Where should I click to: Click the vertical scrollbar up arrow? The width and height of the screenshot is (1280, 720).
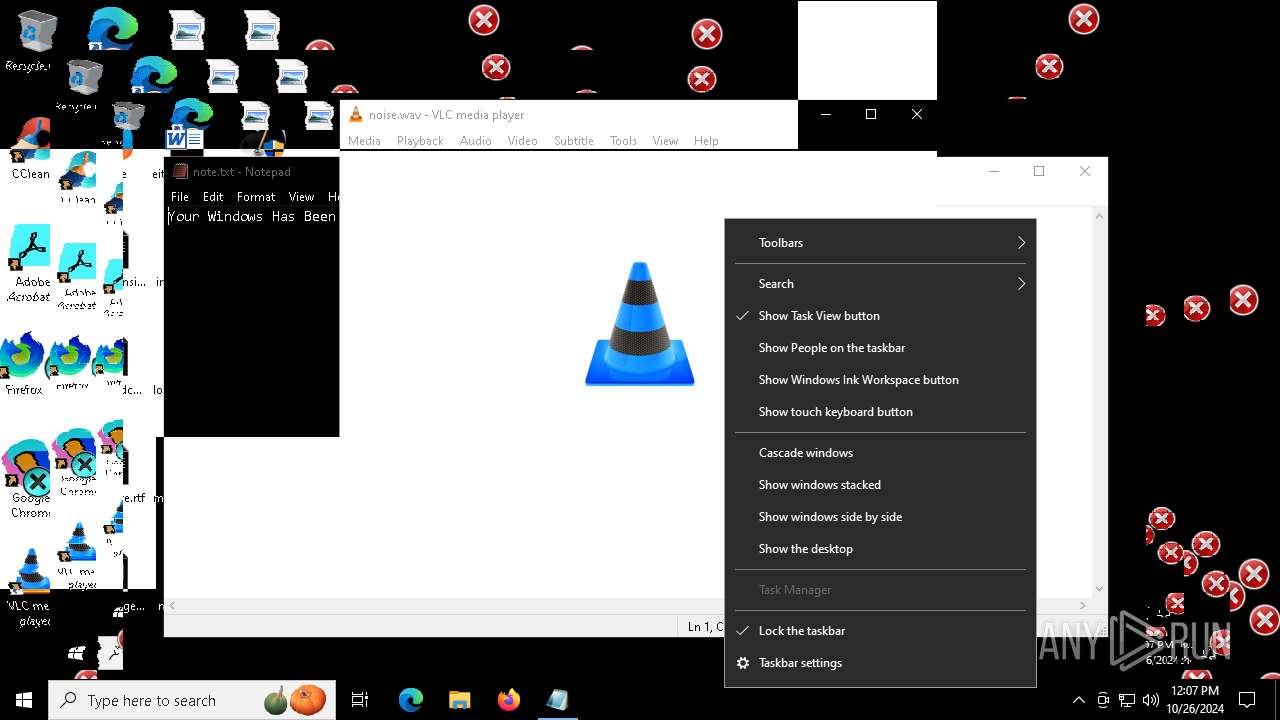[x=1100, y=216]
